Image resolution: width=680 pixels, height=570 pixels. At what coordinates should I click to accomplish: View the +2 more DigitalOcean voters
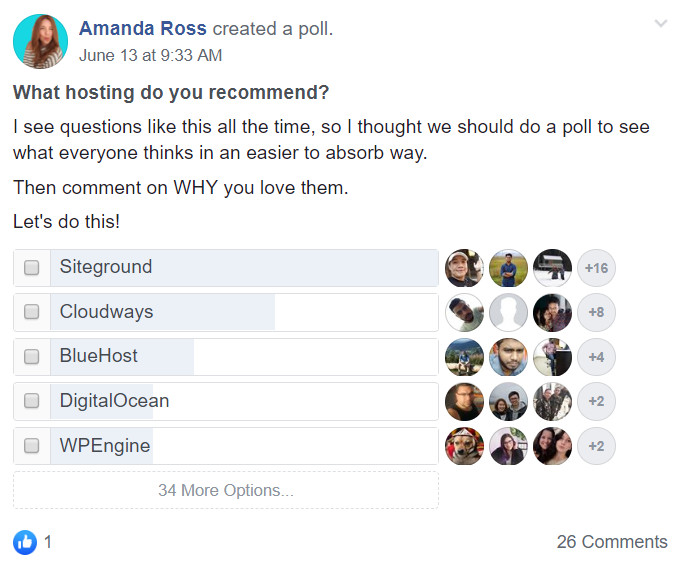[597, 401]
